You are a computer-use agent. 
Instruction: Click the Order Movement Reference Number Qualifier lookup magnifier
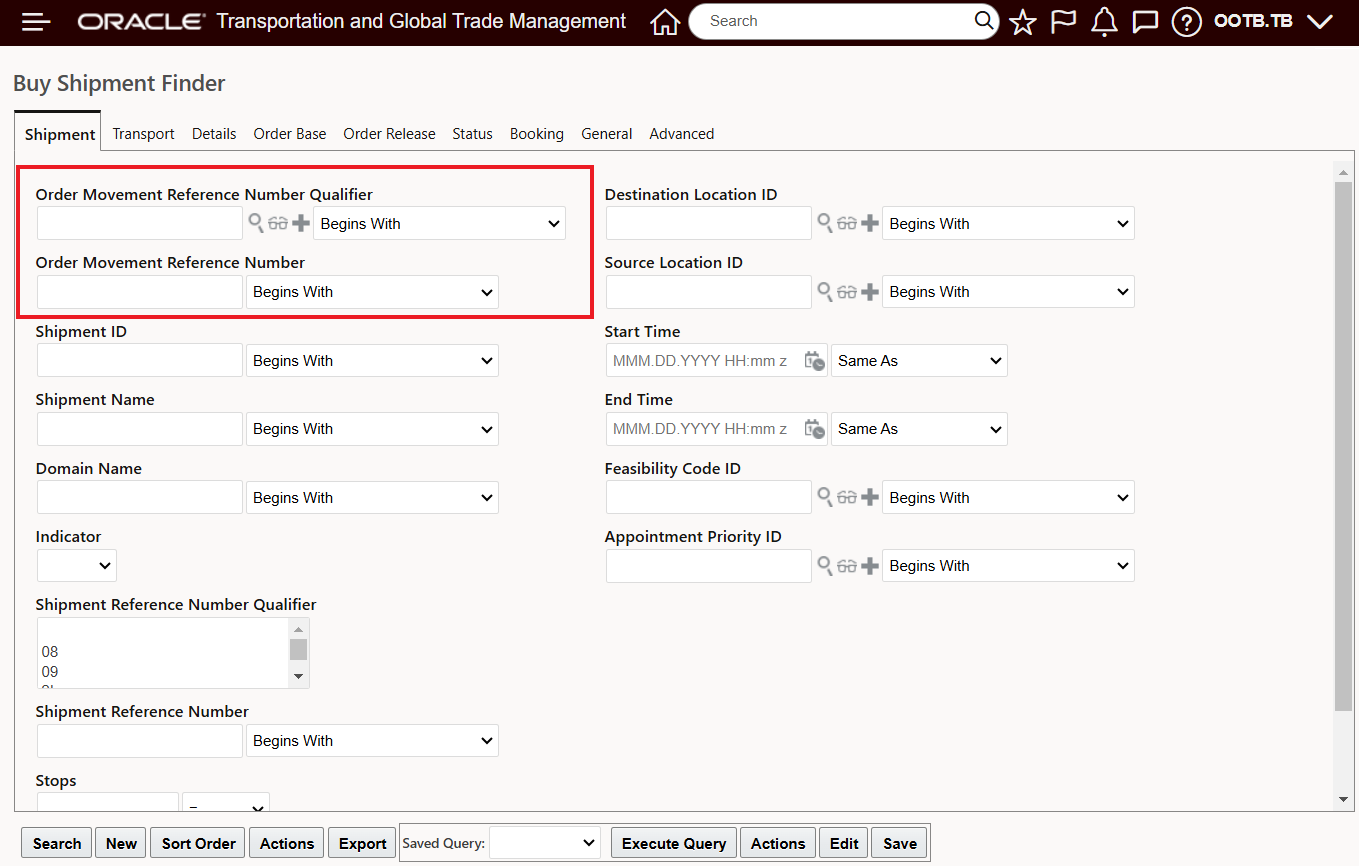tap(256, 223)
